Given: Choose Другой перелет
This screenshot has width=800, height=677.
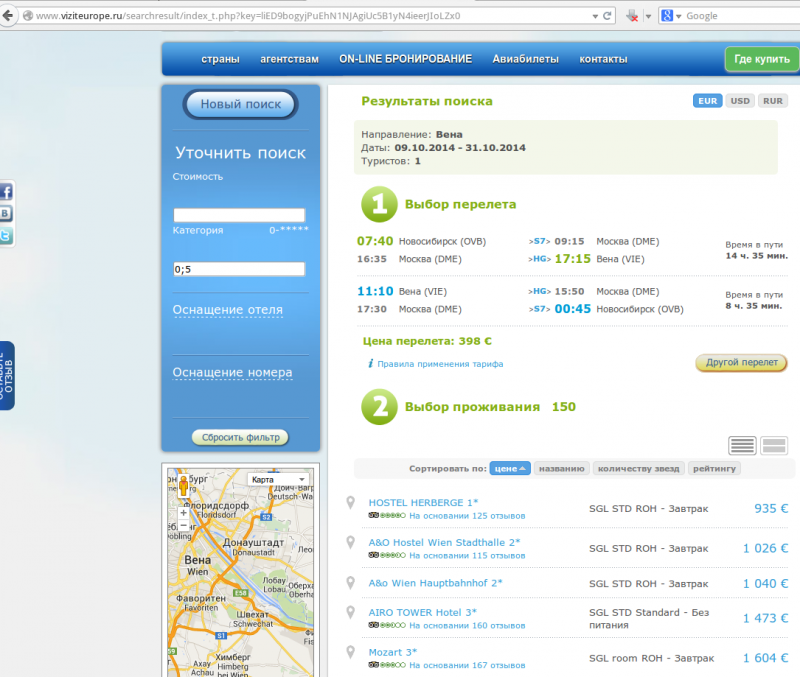Looking at the screenshot, I should (741, 363).
